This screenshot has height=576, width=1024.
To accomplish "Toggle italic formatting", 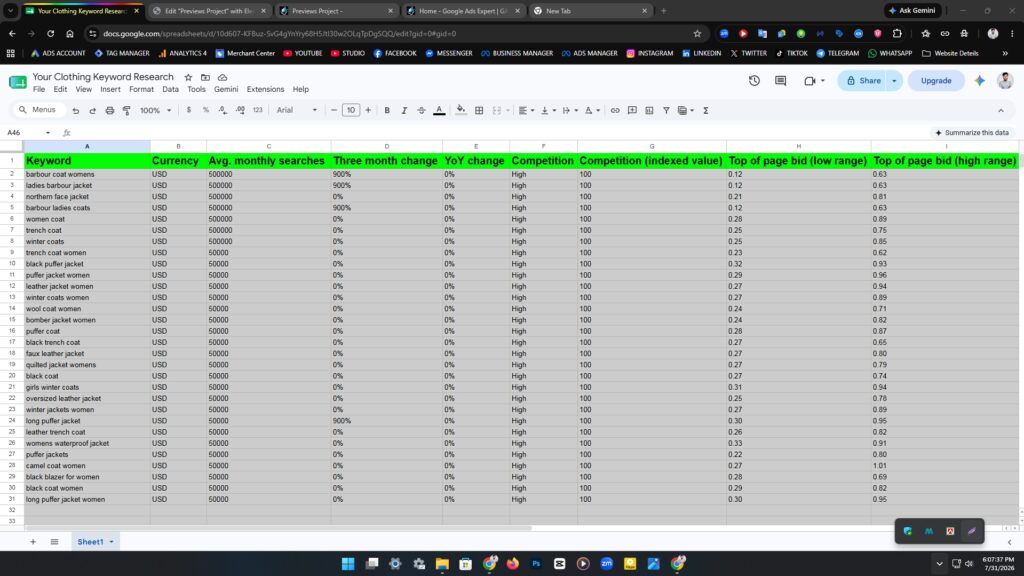I will [x=404, y=110].
